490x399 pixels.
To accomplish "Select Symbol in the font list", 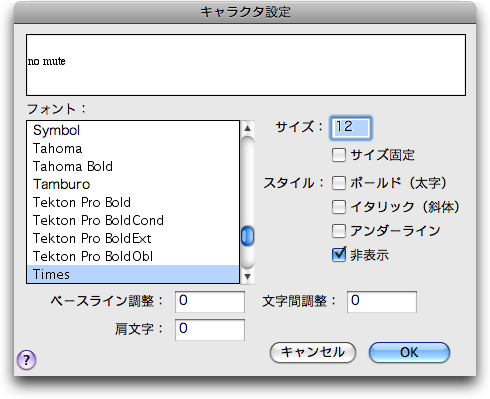I will [x=133, y=130].
